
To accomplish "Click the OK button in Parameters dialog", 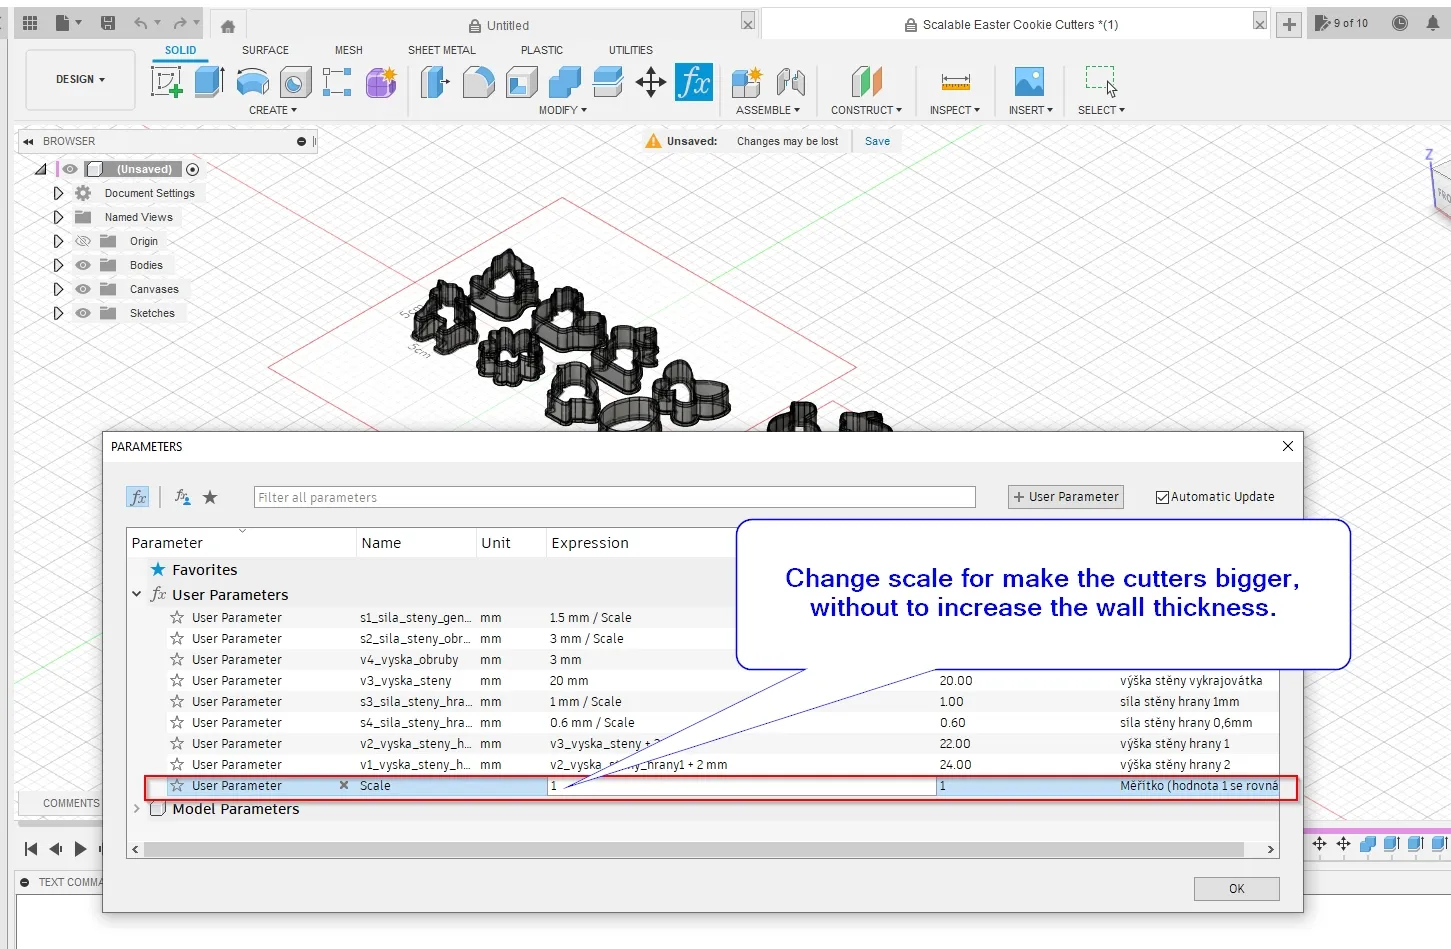I will [1236, 888].
